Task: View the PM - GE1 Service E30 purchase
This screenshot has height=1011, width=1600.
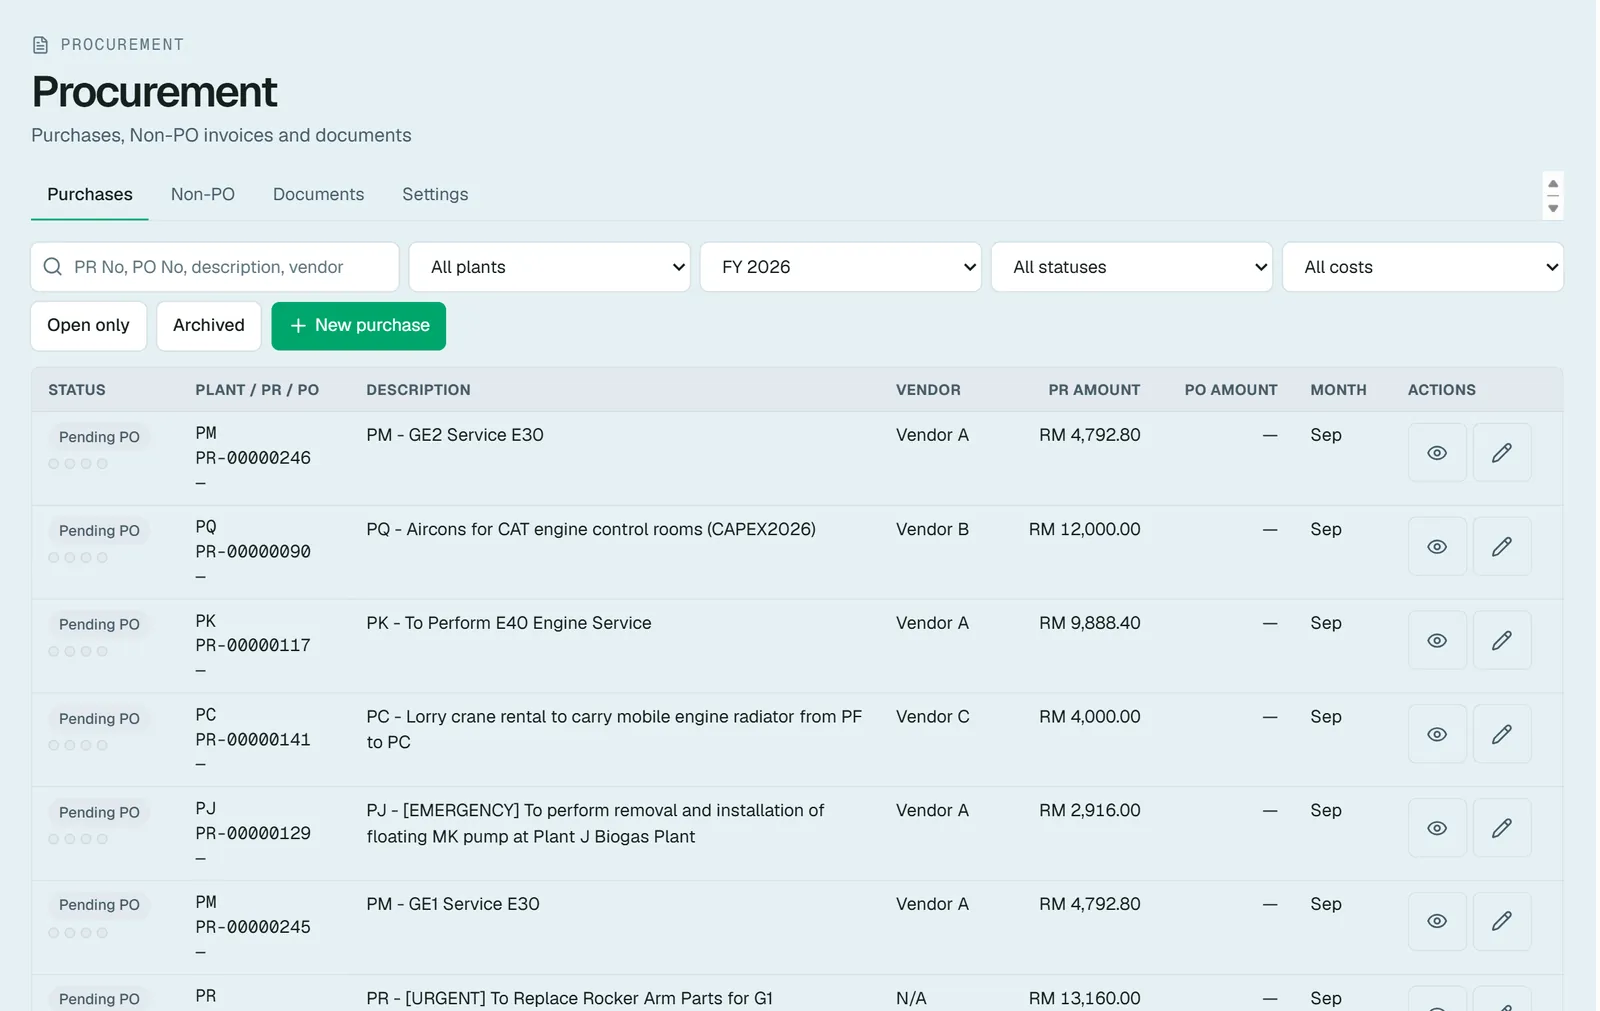Action: click(1437, 922)
